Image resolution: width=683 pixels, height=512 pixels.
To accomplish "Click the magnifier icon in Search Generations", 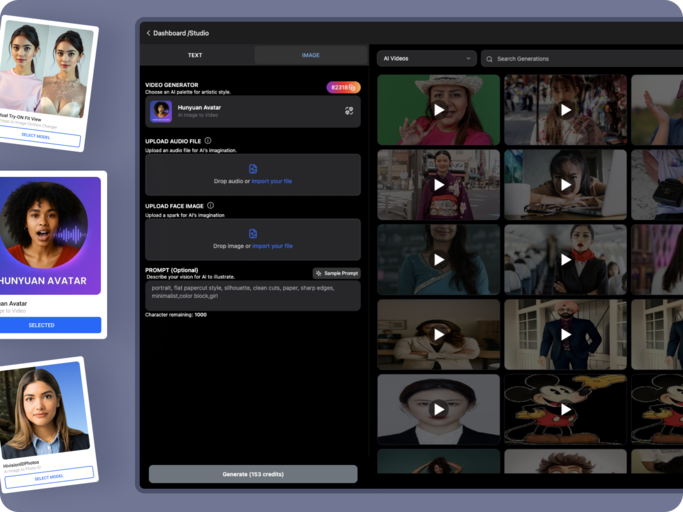I will pyautogui.click(x=489, y=59).
